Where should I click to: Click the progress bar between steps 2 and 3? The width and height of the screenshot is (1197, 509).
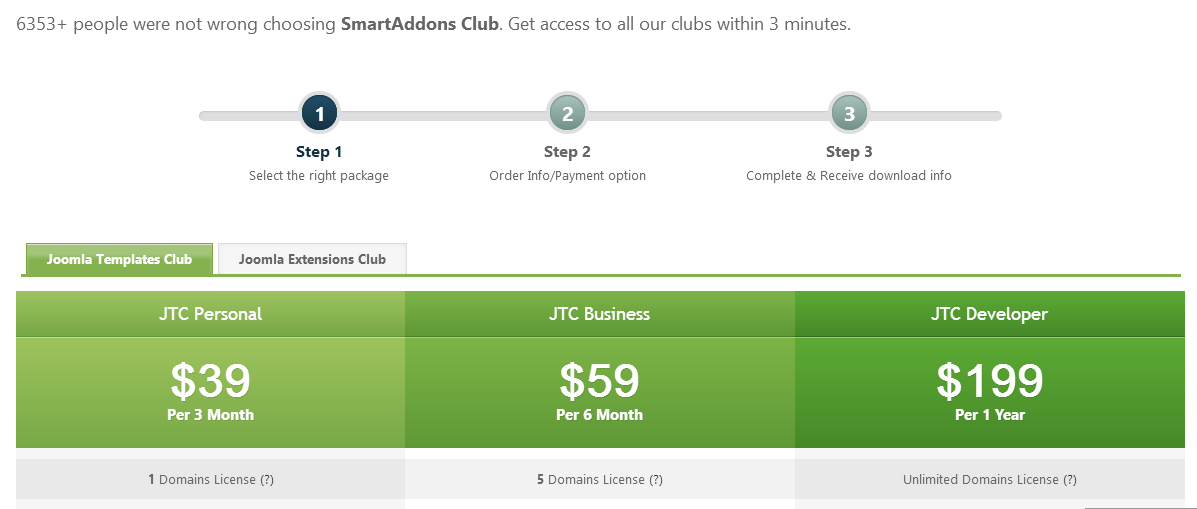[708, 116]
